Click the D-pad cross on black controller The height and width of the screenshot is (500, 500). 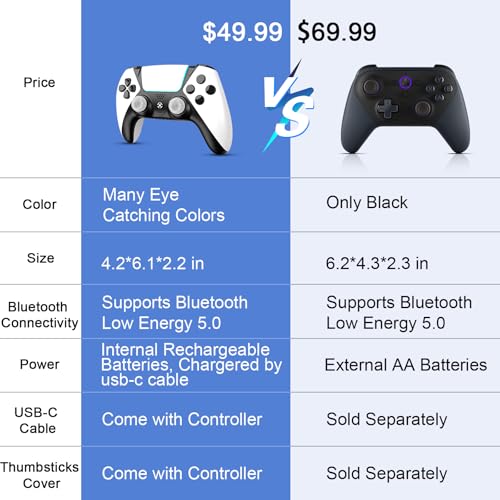point(387,108)
